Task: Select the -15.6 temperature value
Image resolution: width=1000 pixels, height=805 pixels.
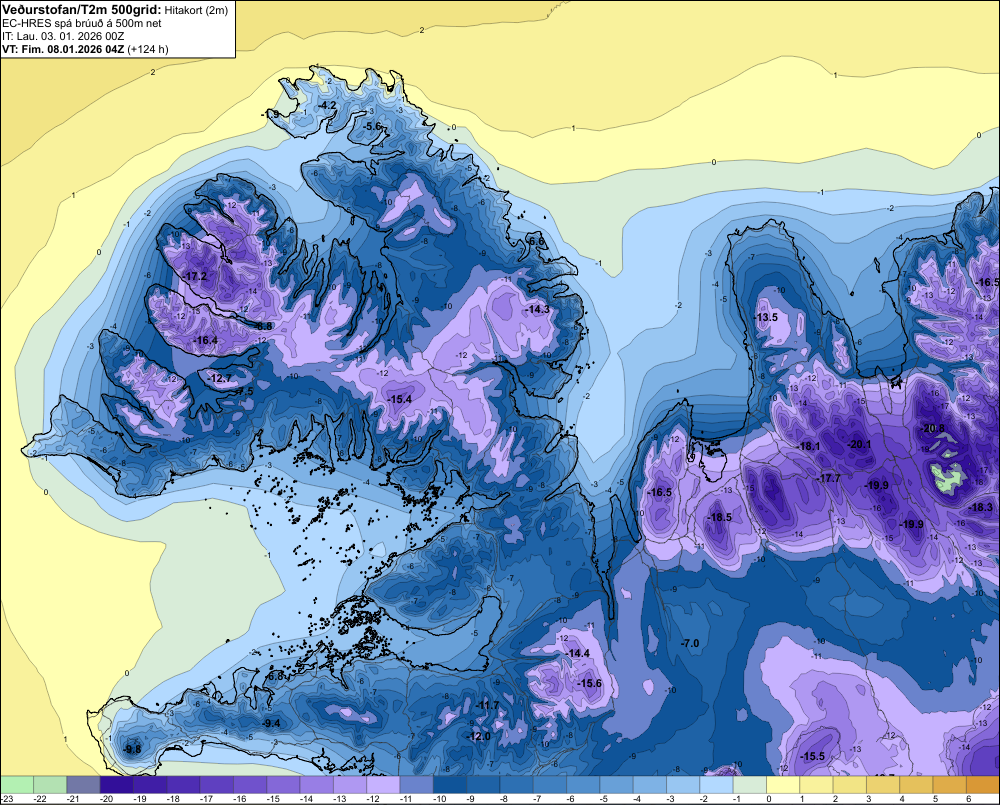Action: [x=590, y=683]
